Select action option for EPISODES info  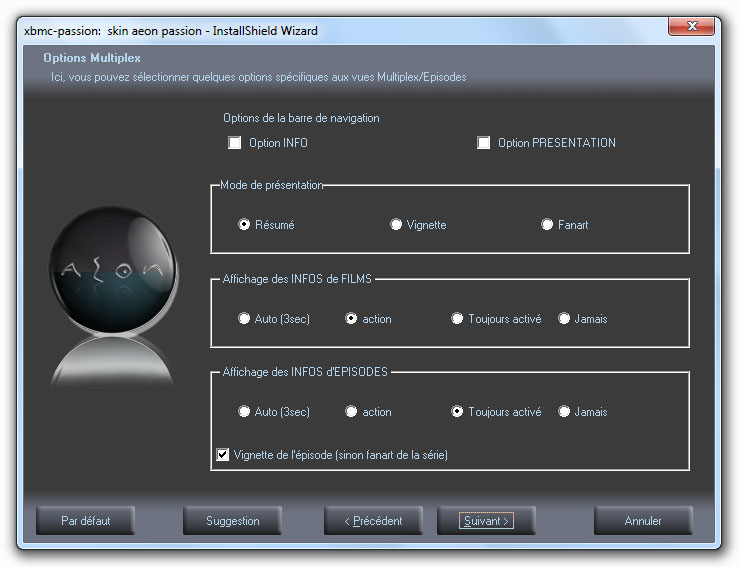coord(351,412)
